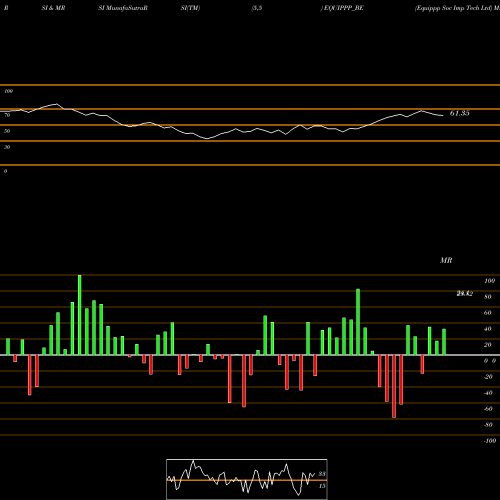Click the 70 level label on RSI chart
The height and width of the screenshot is (500, 500).
7,115
